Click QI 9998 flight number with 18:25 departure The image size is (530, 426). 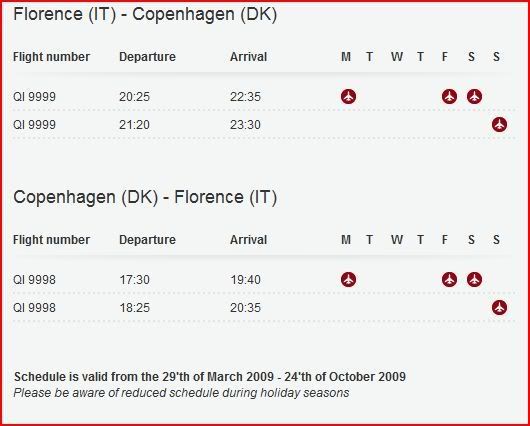click(x=34, y=308)
